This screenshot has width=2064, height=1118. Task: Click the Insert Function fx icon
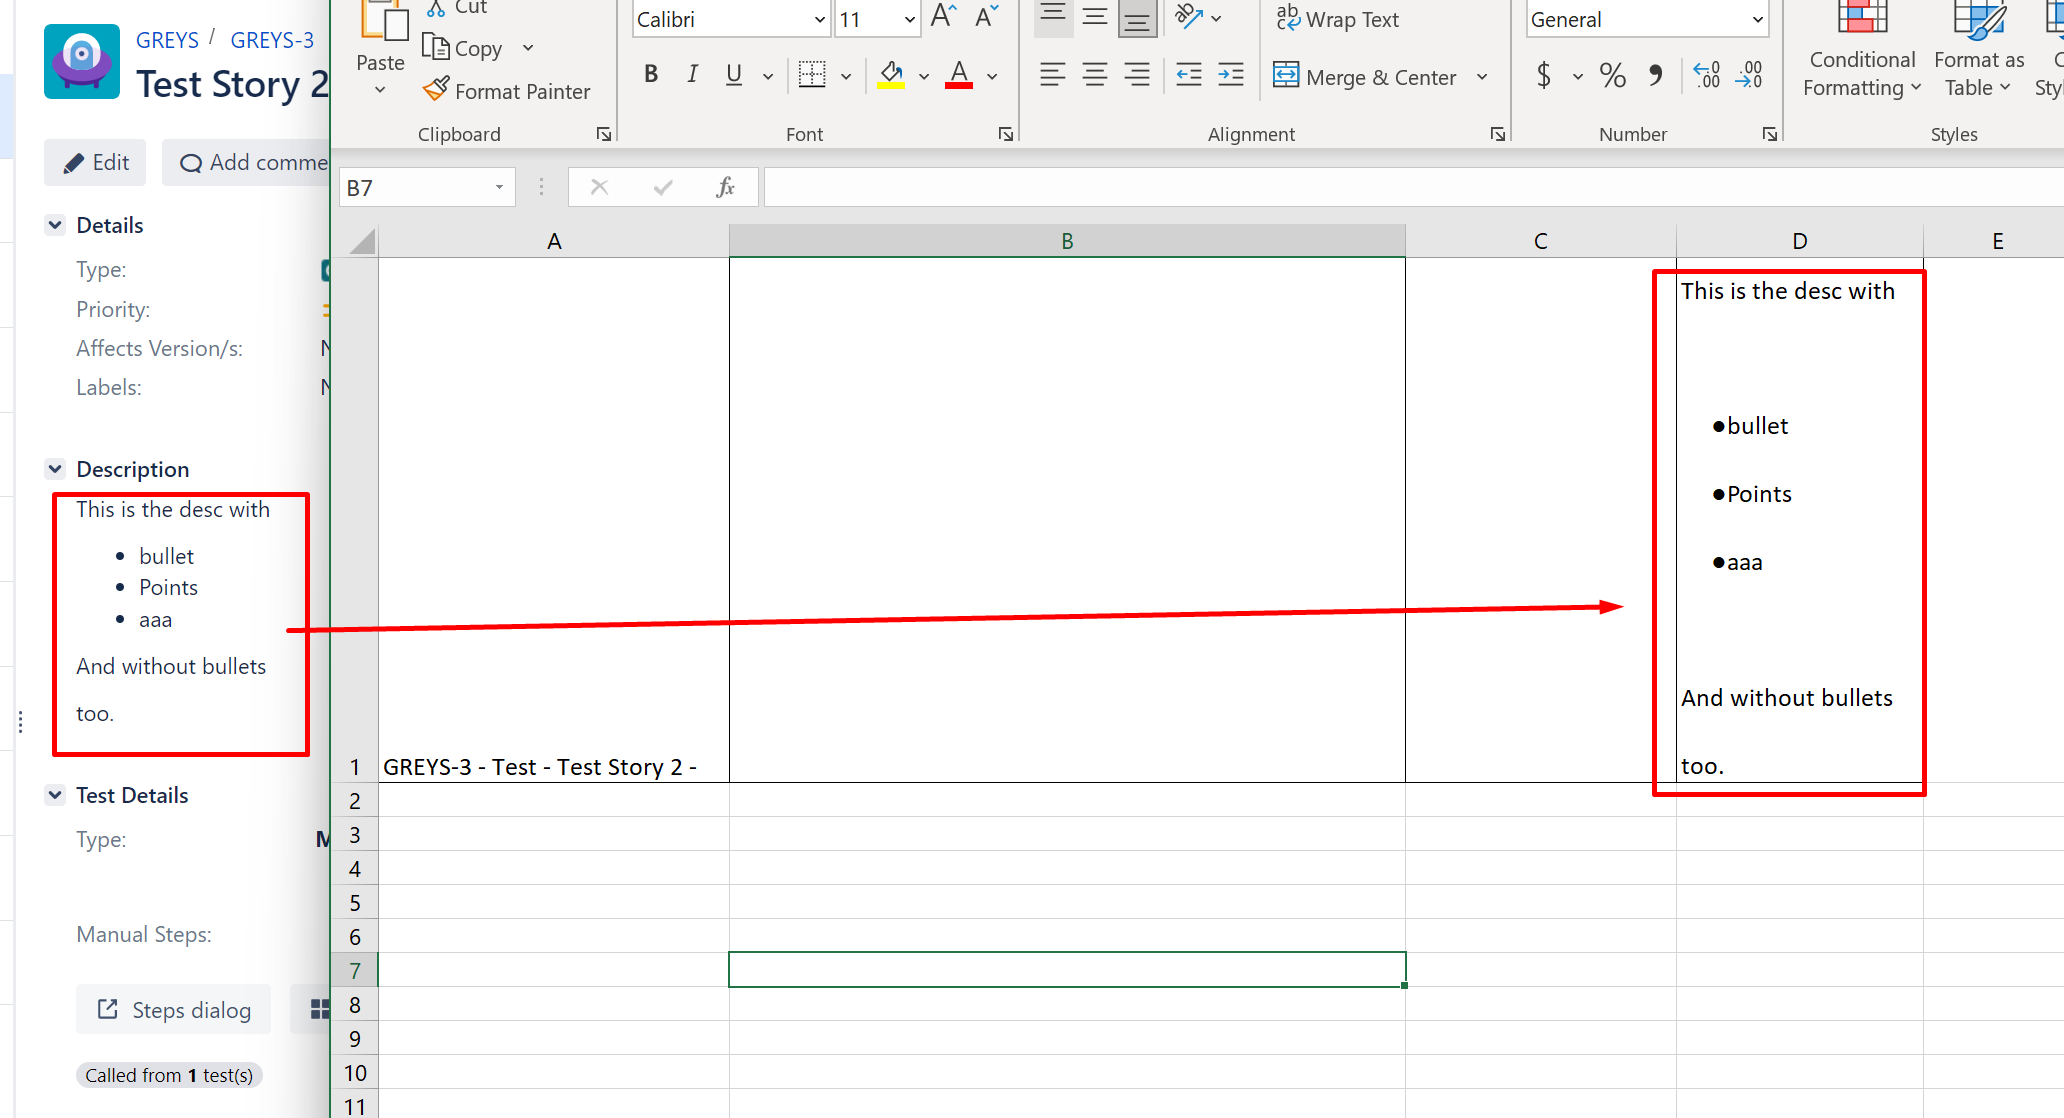725,186
